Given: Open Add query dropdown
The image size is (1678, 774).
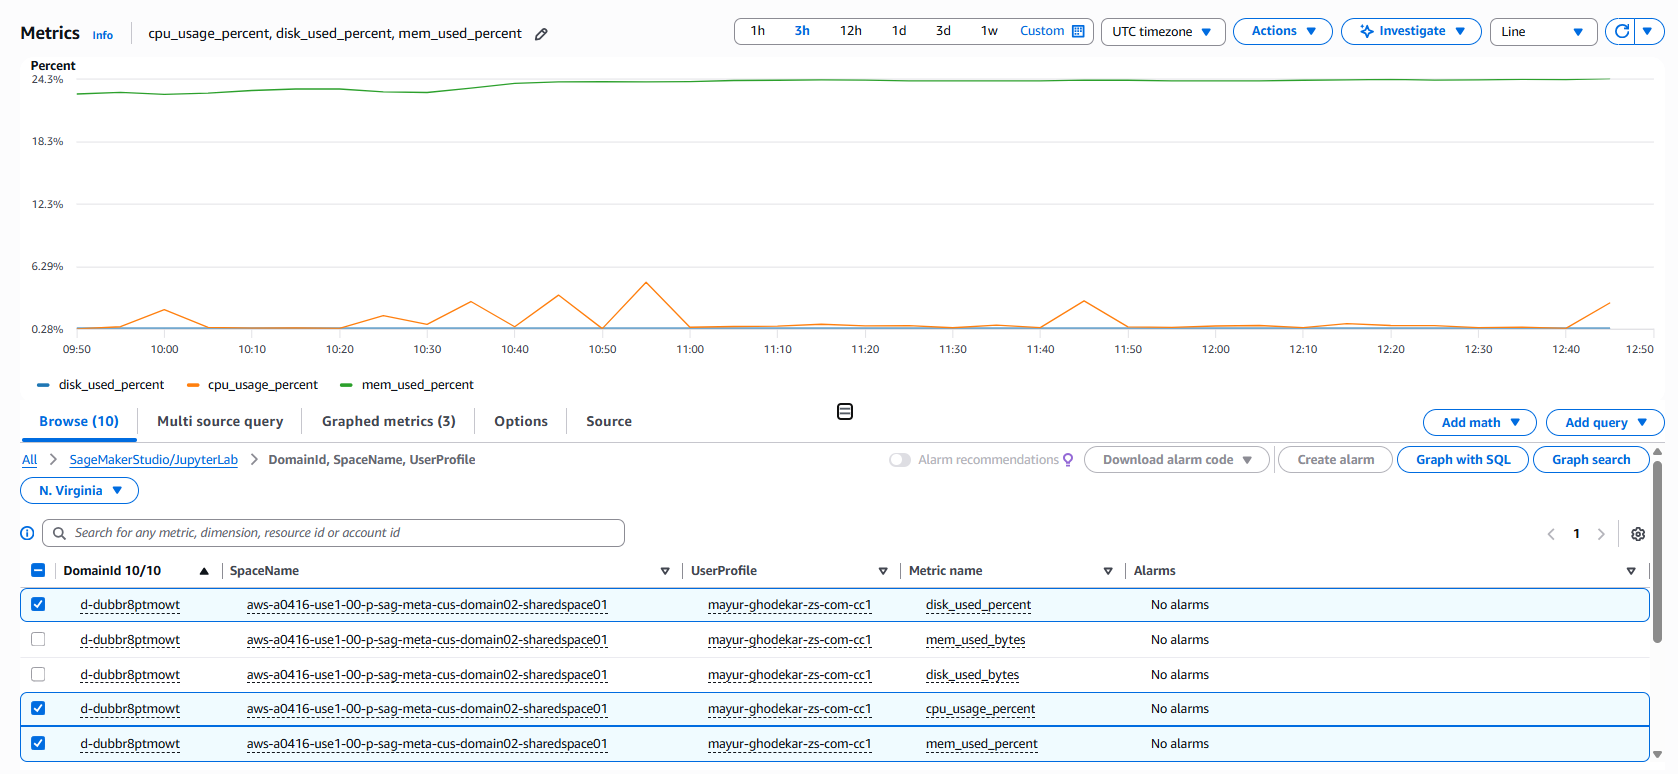Looking at the screenshot, I should coord(1605,423).
